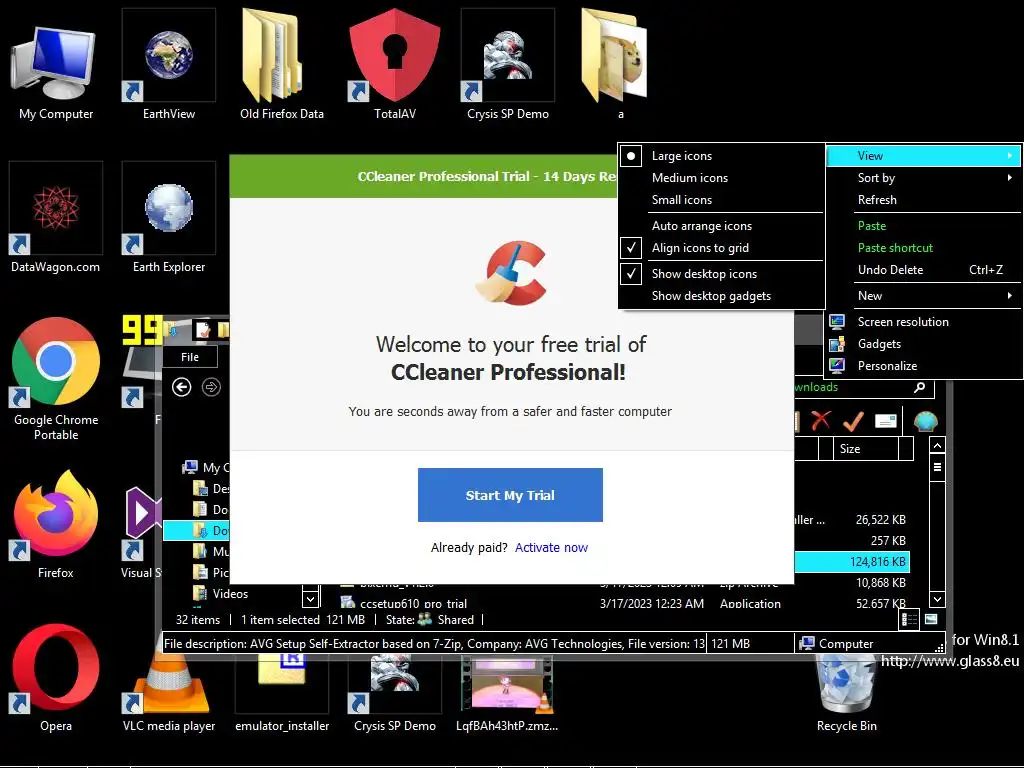Launch the TotalAV shield icon
Screen dimensions: 1024x768
[394, 65]
